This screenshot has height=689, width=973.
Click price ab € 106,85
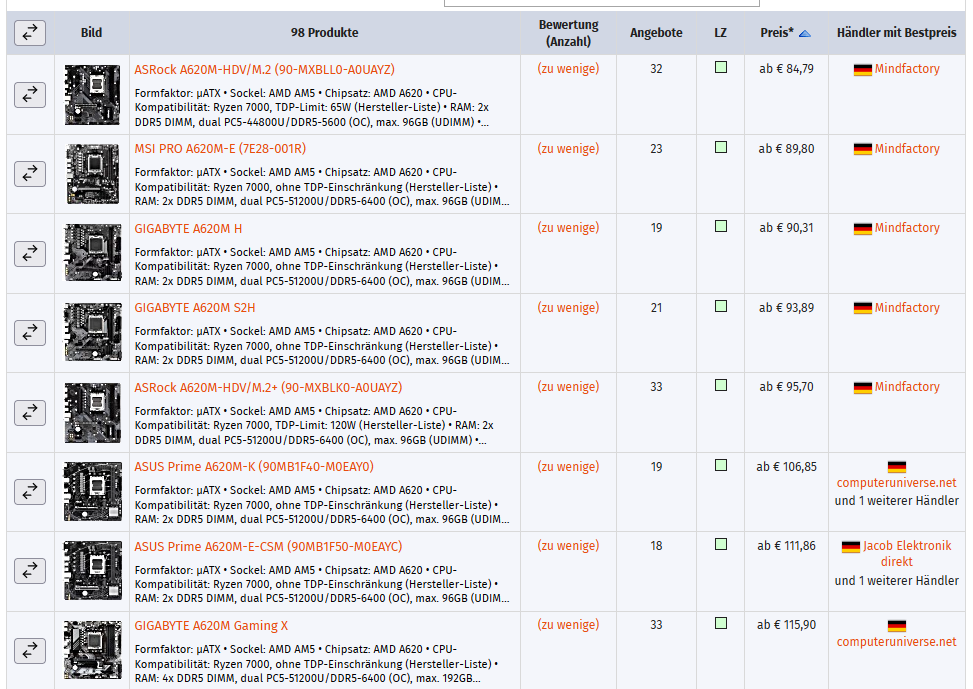click(786, 466)
